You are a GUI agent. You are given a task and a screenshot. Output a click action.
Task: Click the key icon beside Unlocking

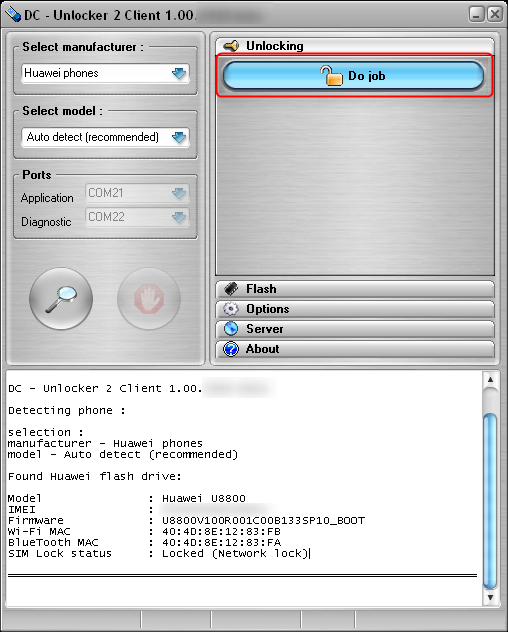(231, 46)
